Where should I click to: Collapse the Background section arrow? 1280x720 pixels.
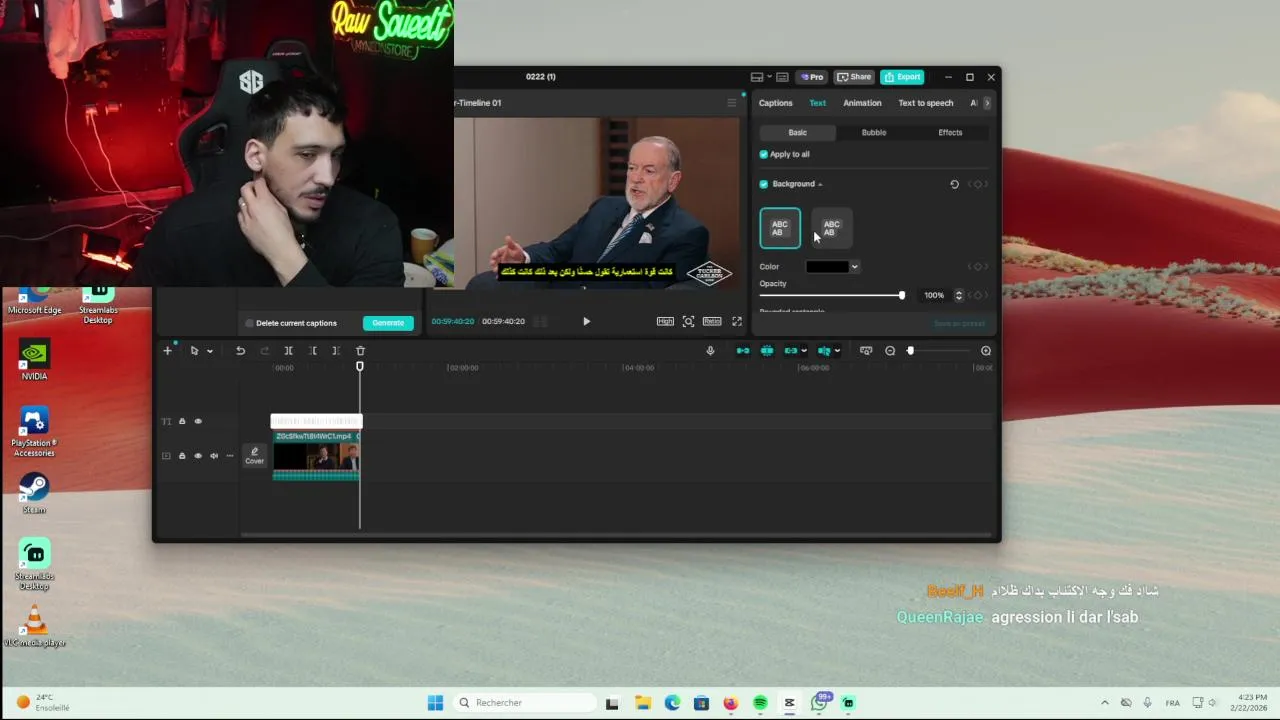821,184
